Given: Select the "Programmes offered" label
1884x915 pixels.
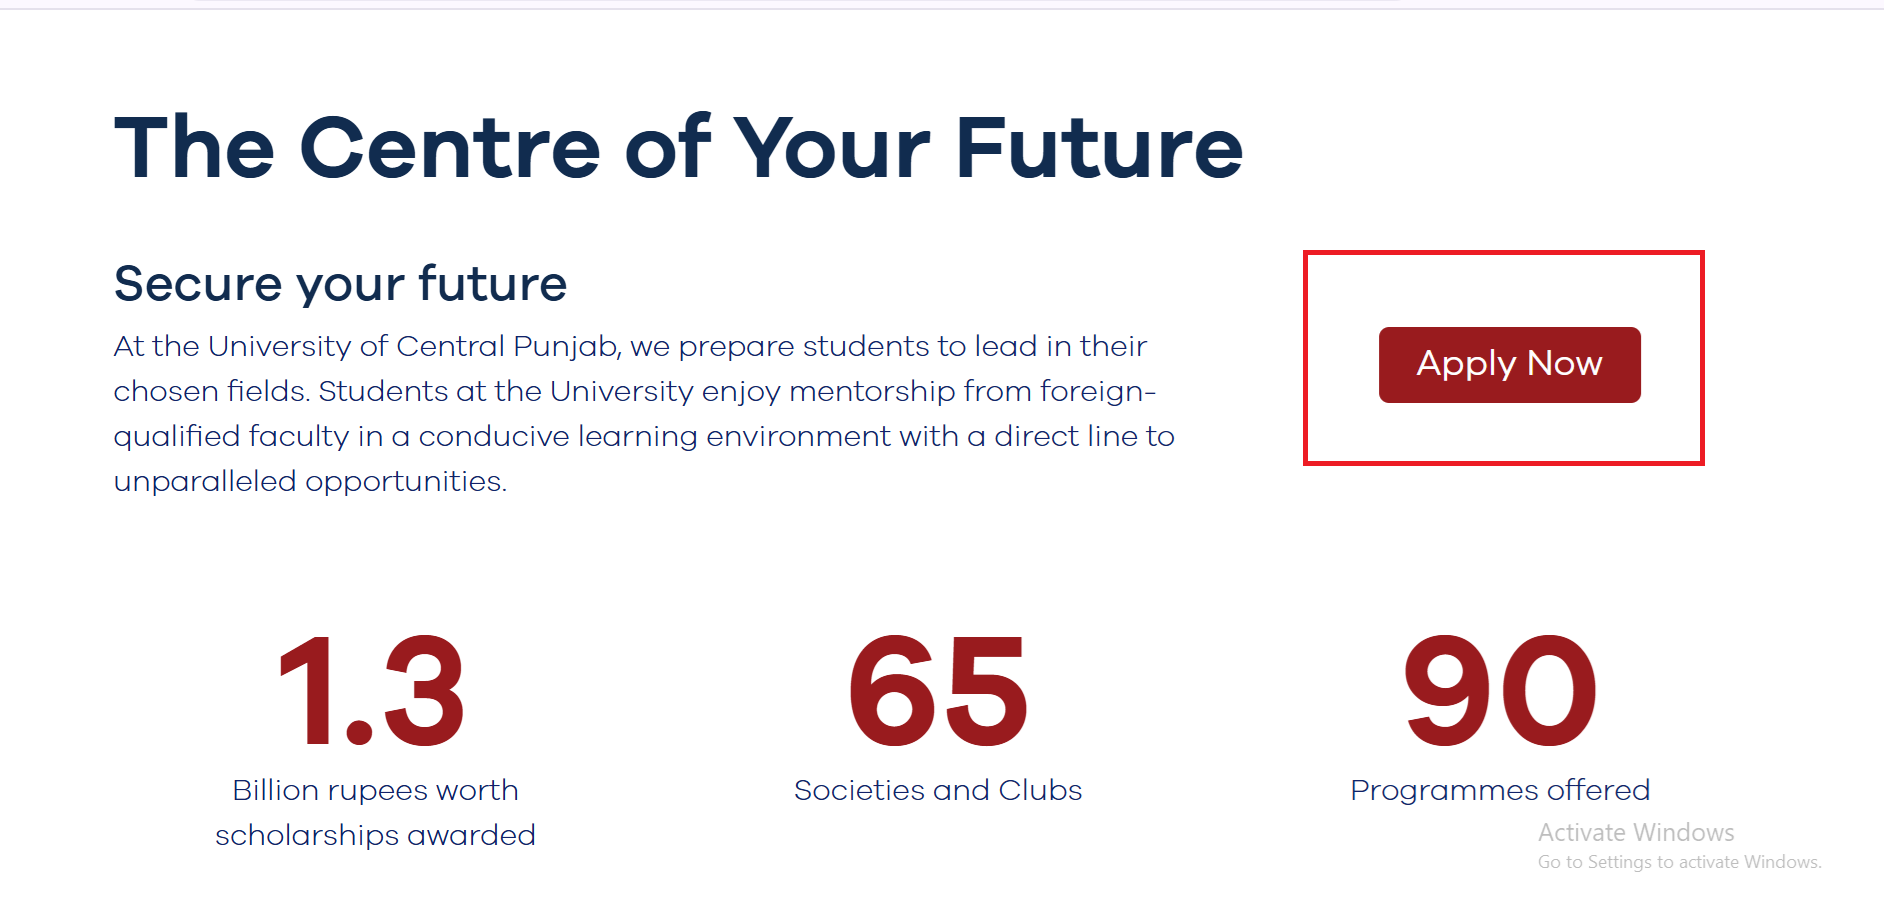Looking at the screenshot, I should (1500, 790).
